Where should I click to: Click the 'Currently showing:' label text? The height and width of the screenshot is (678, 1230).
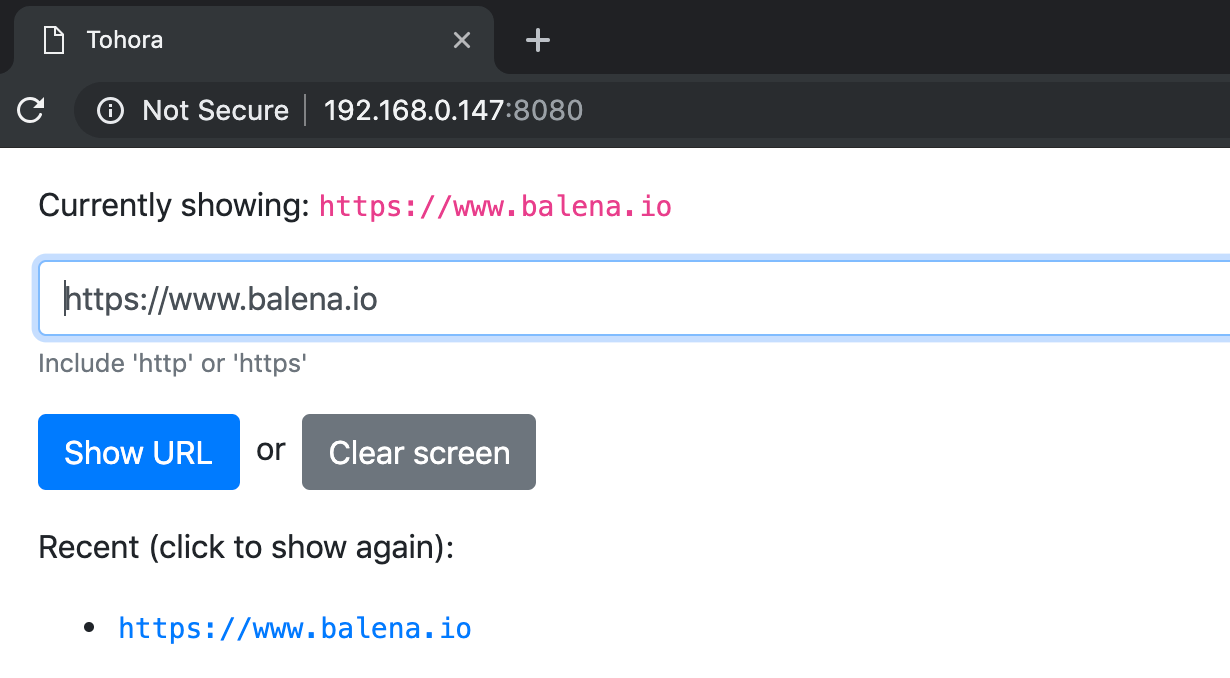click(x=174, y=206)
